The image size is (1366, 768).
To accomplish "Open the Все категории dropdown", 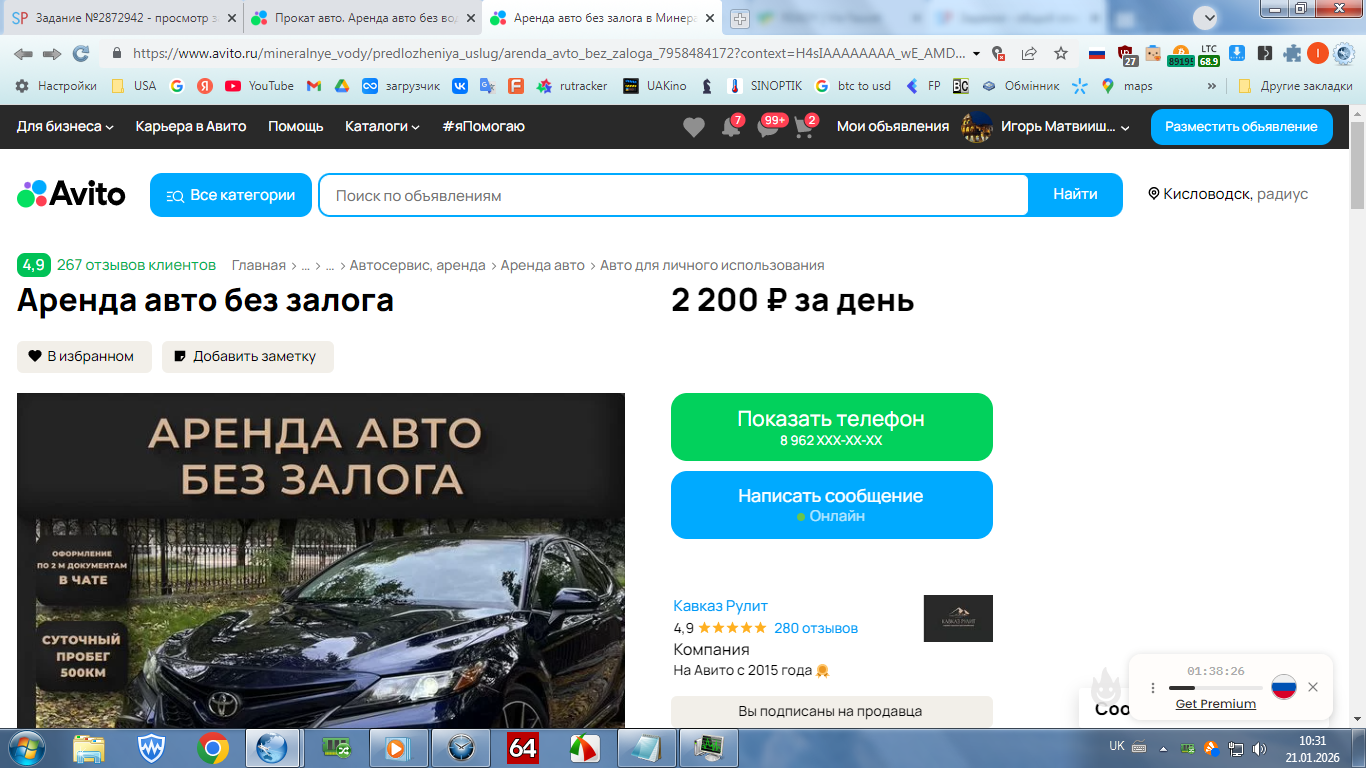I will point(231,195).
